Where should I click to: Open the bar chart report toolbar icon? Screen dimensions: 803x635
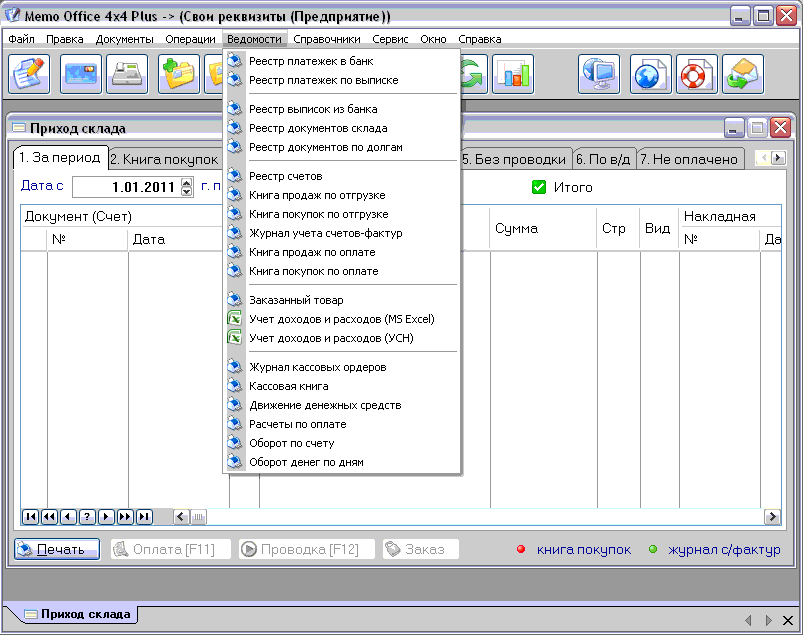pos(513,74)
